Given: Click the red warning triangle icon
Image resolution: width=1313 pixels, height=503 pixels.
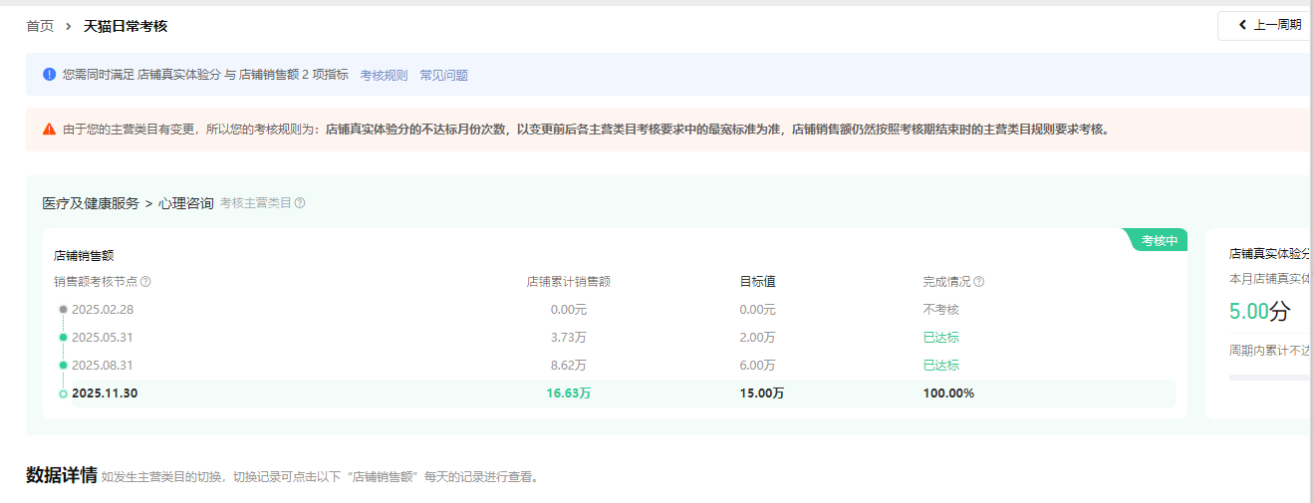Looking at the screenshot, I should 49,129.
